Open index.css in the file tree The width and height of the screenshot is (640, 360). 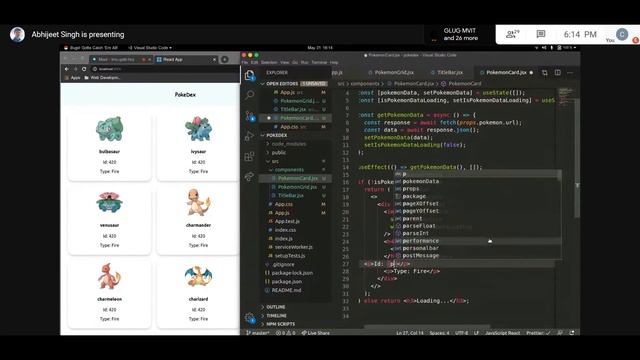(x=285, y=230)
